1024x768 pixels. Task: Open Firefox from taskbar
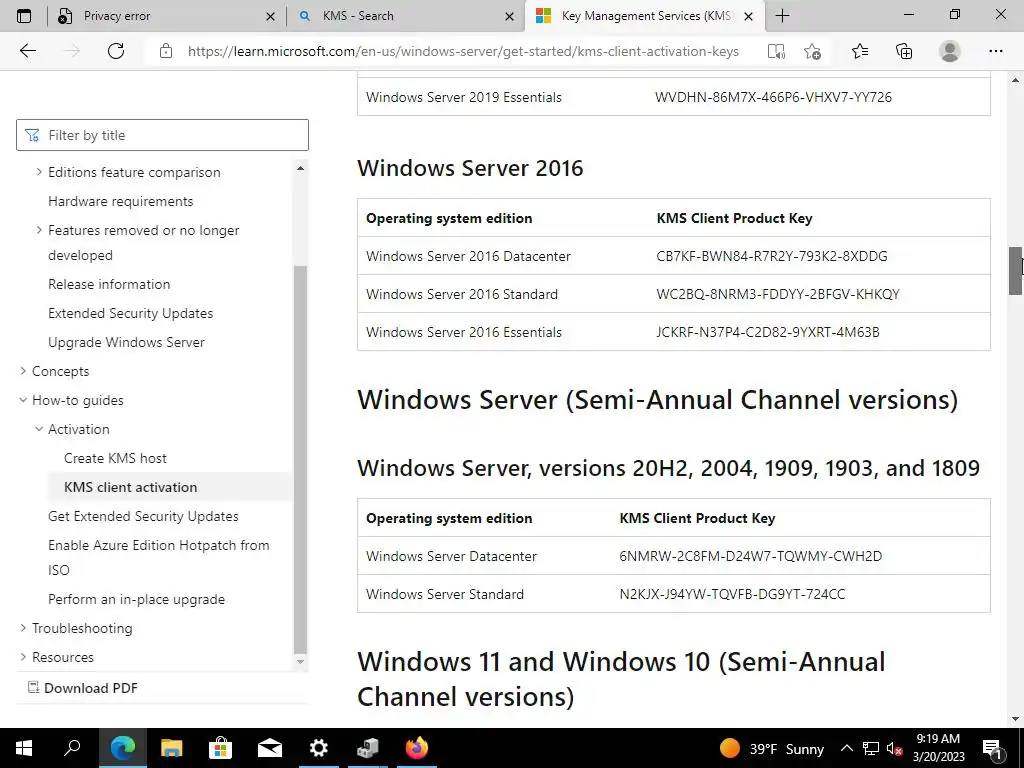417,748
